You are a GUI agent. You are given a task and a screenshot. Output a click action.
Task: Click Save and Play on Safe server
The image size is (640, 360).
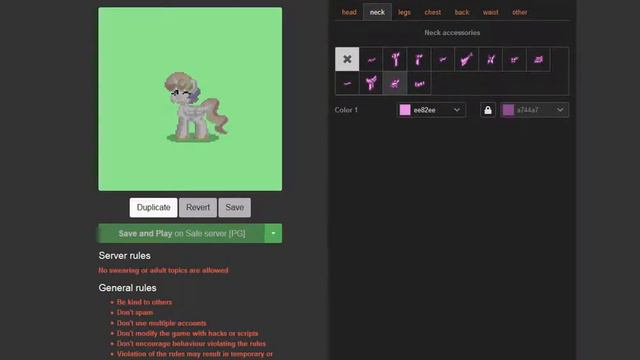pos(181,233)
